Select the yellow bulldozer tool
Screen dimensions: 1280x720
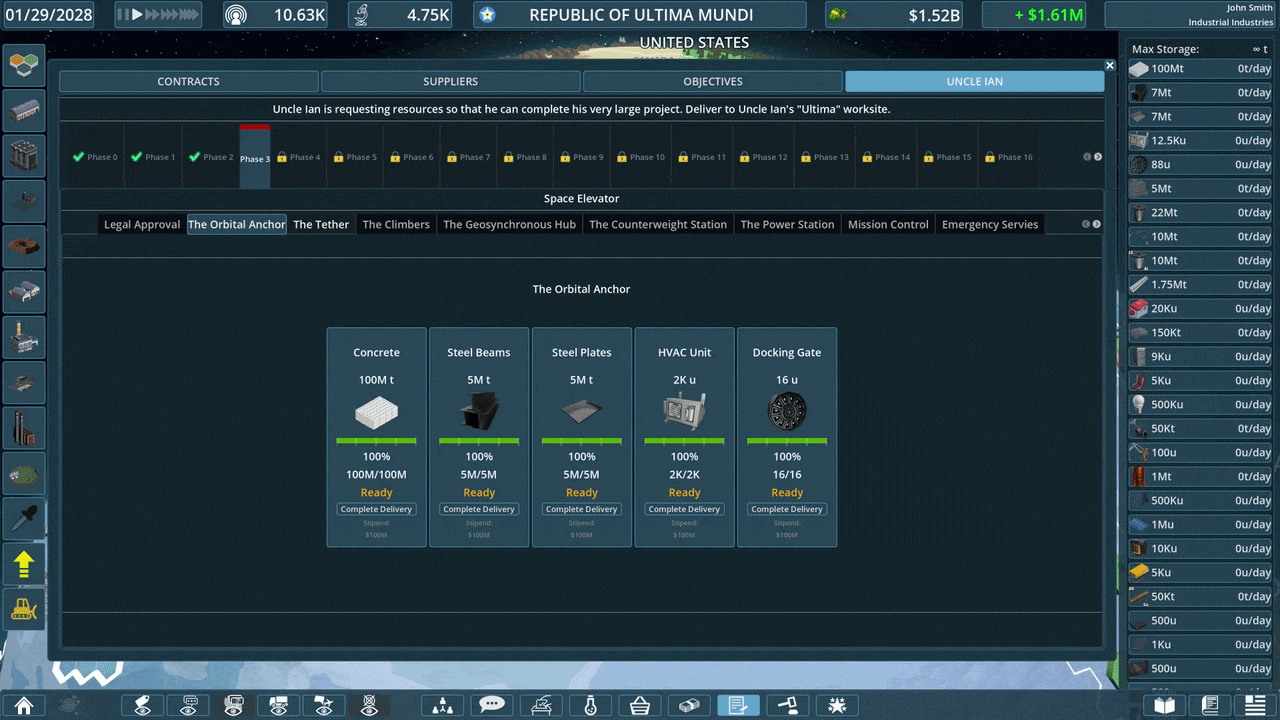(x=24, y=607)
